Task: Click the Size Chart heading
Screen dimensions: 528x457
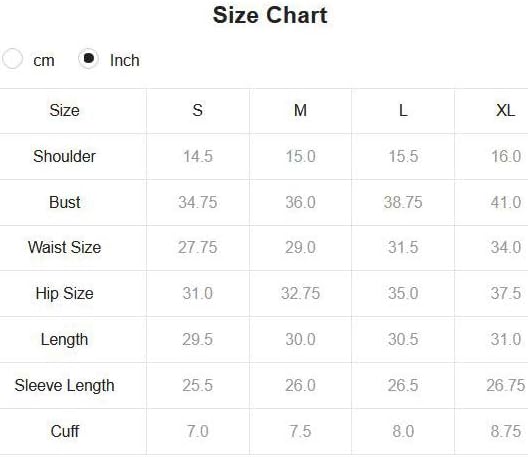Action: (x=270, y=15)
